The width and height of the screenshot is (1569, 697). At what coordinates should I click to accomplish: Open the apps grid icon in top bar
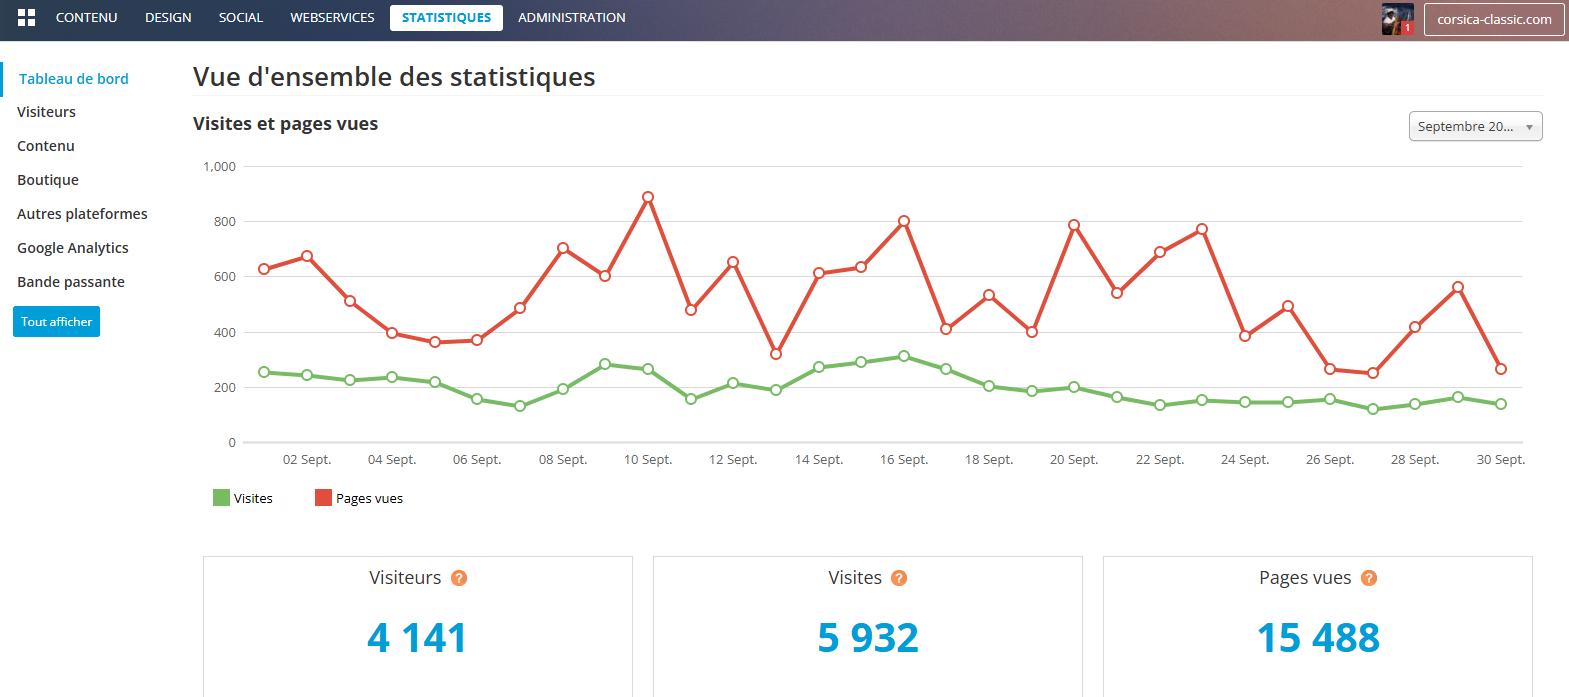[26, 18]
